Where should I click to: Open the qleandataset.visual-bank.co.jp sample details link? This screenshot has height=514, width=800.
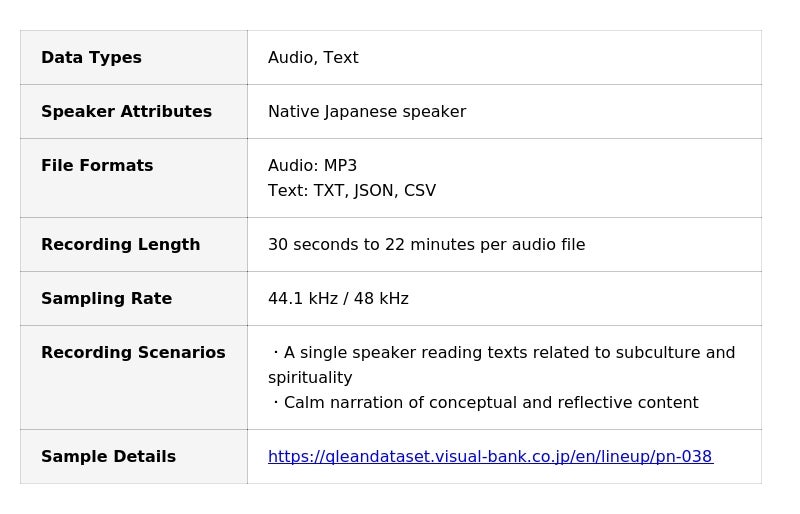click(490, 457)
